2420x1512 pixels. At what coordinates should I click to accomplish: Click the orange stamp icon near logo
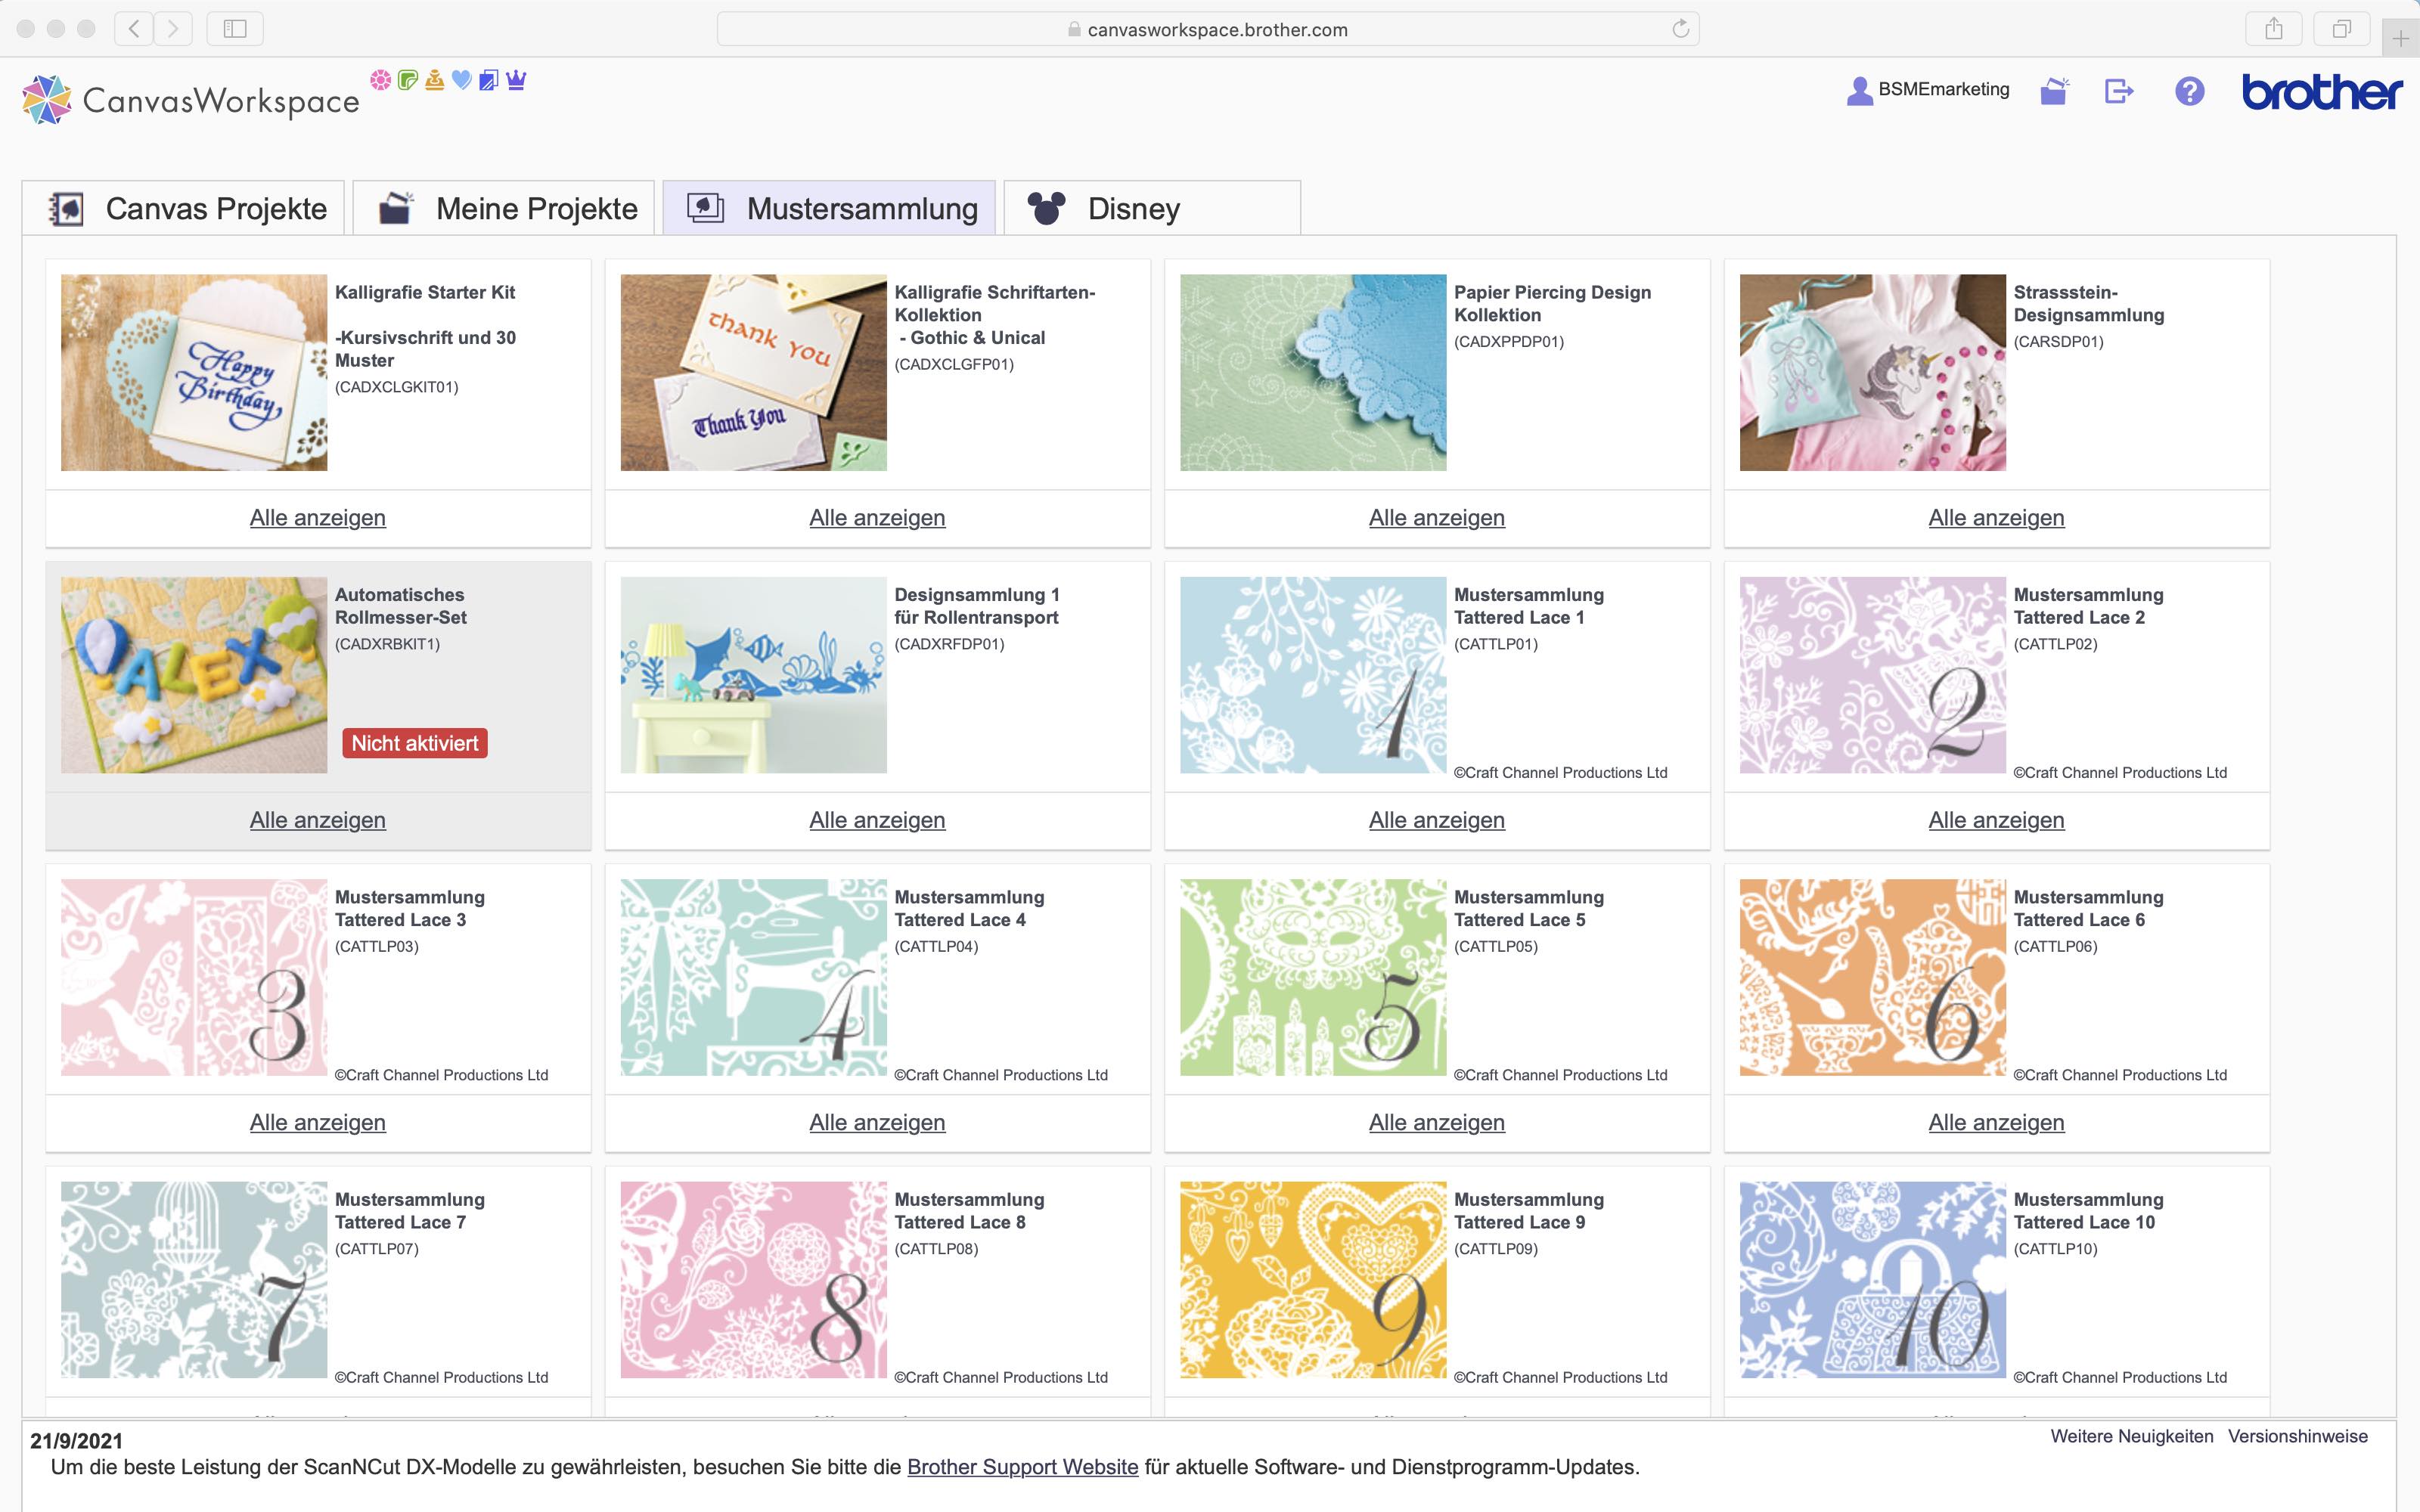[x=434, y=80]
